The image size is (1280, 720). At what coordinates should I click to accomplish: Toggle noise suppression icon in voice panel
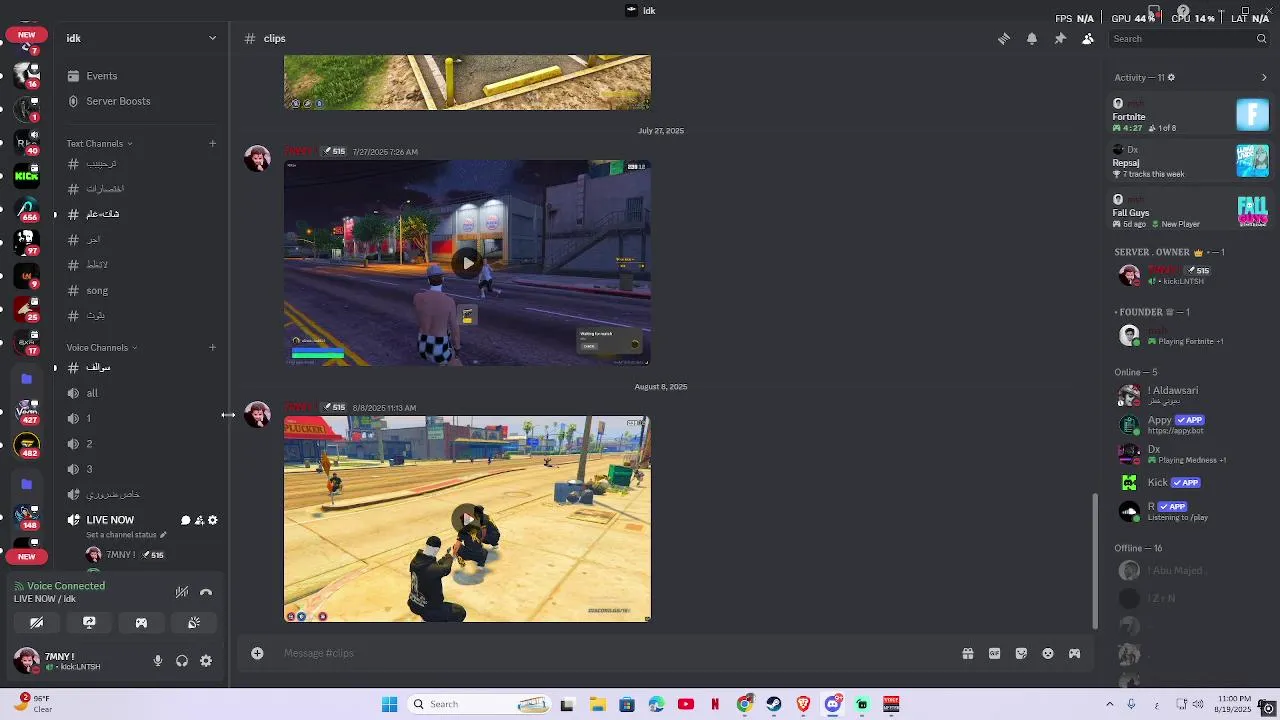point(182,592)
